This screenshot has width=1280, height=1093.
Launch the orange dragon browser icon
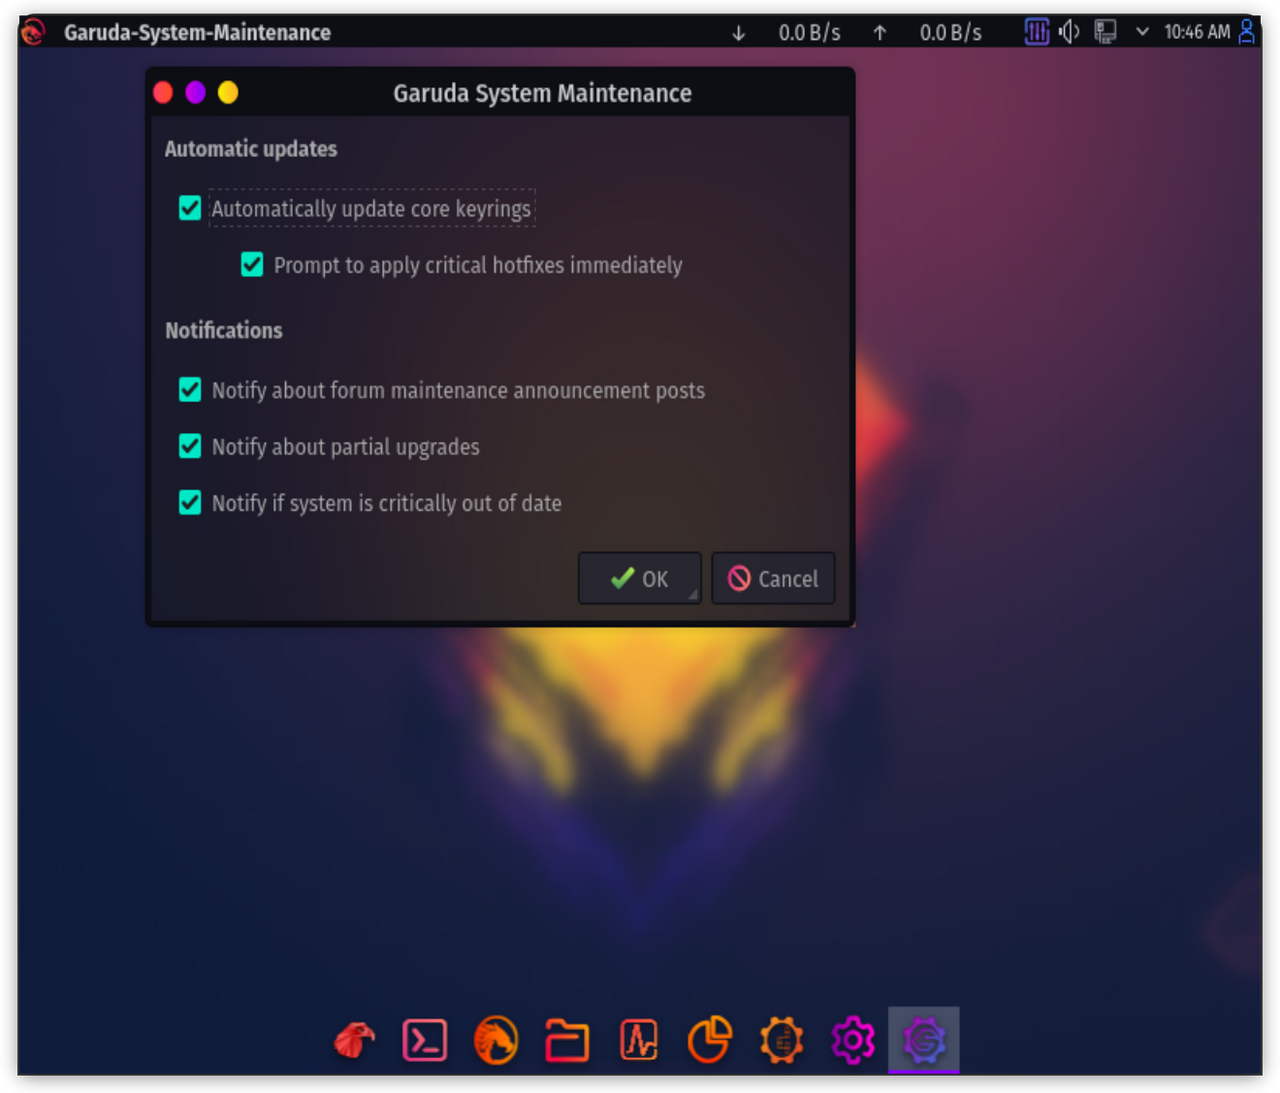coord(496,1040)
